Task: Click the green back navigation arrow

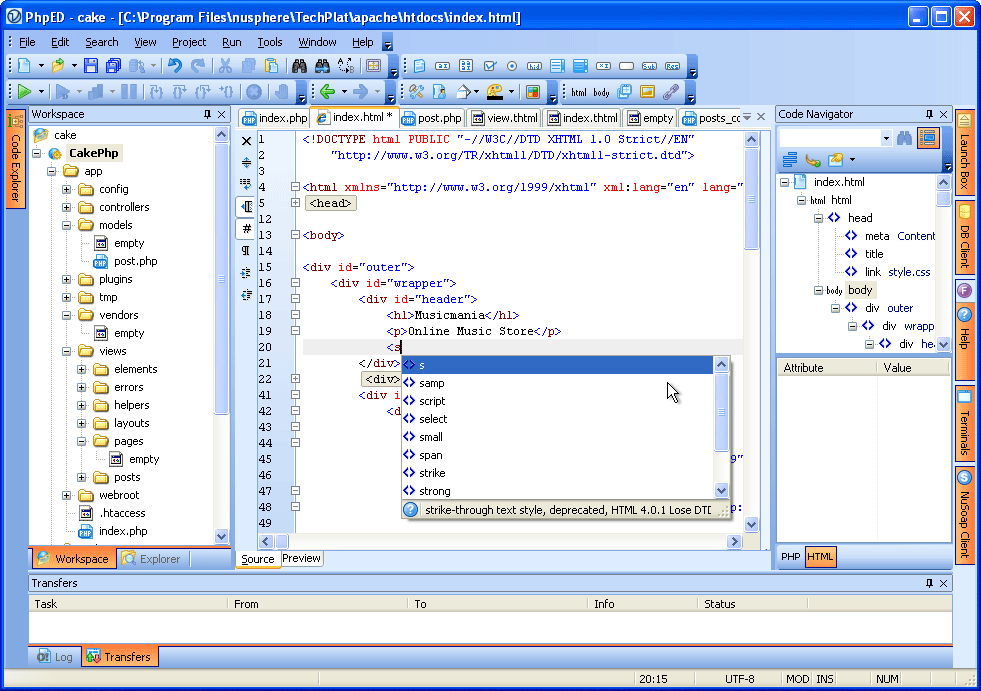Action: [327, 92]
